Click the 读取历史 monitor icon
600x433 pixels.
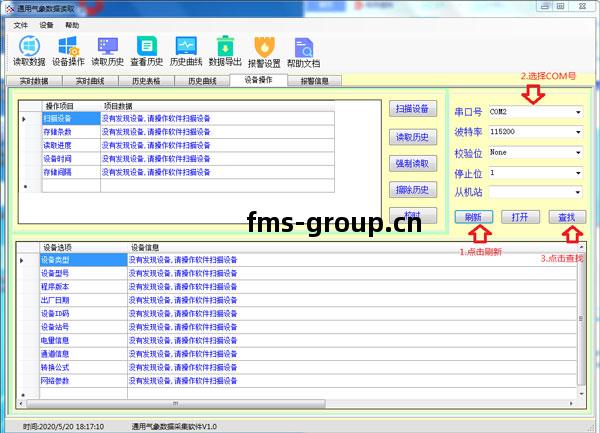click(x=107, y=47)
